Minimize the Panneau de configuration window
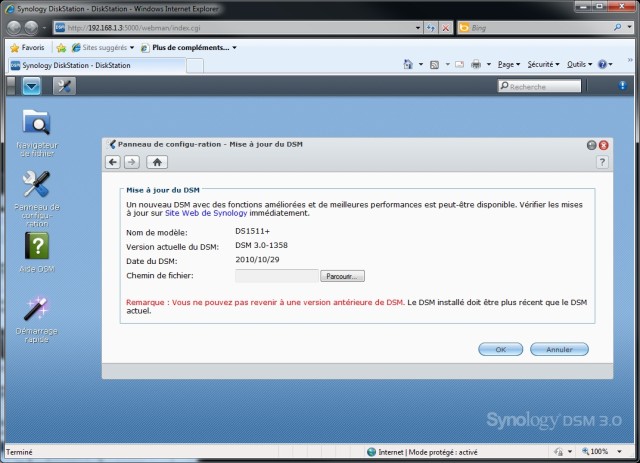 (x=591, y=145)
